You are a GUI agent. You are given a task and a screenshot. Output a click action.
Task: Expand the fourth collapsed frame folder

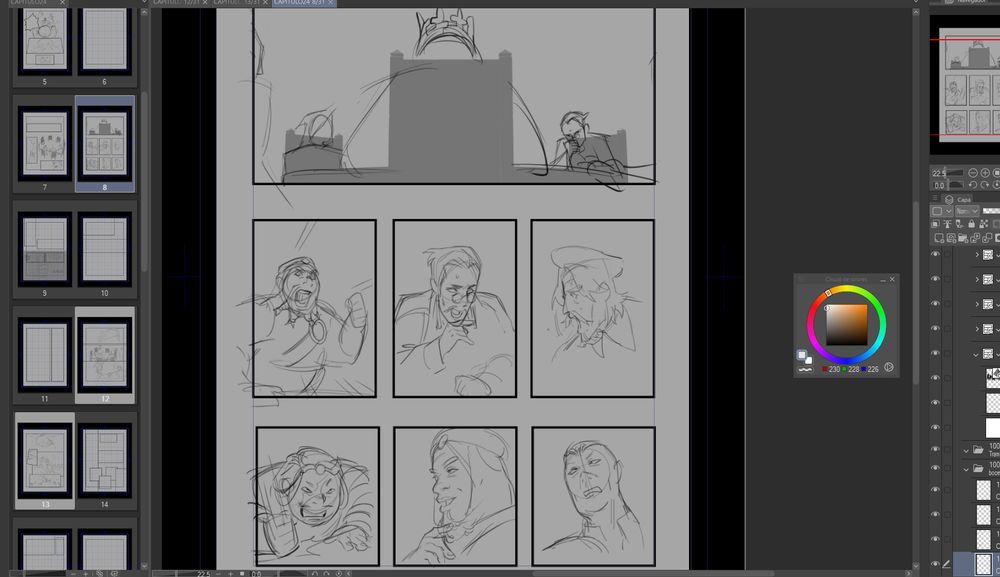pyautogui.click(x=977, y=328)
